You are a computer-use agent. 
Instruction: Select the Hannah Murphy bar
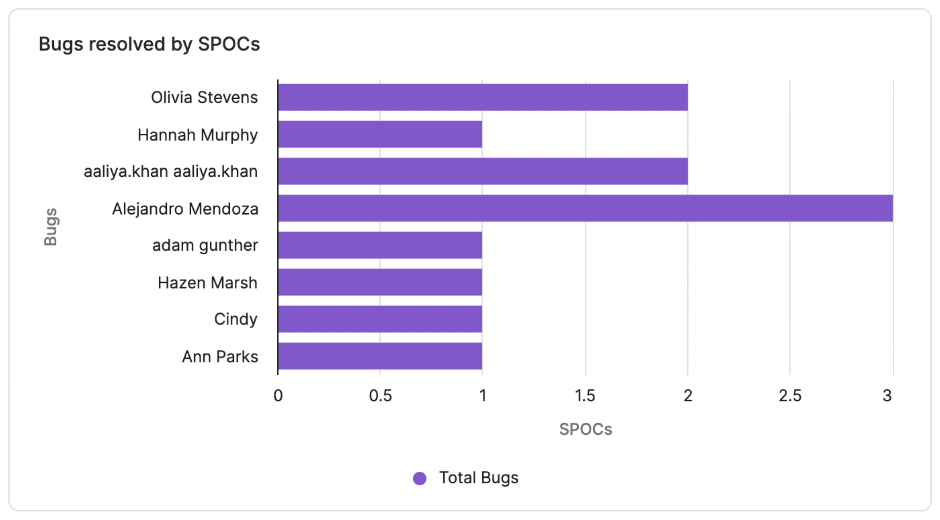(380, 134)
